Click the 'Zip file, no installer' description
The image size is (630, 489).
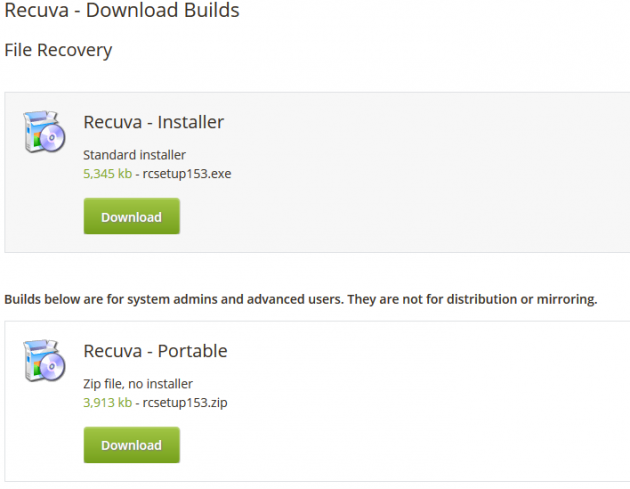pyautogui.click(x=138, y=384)
